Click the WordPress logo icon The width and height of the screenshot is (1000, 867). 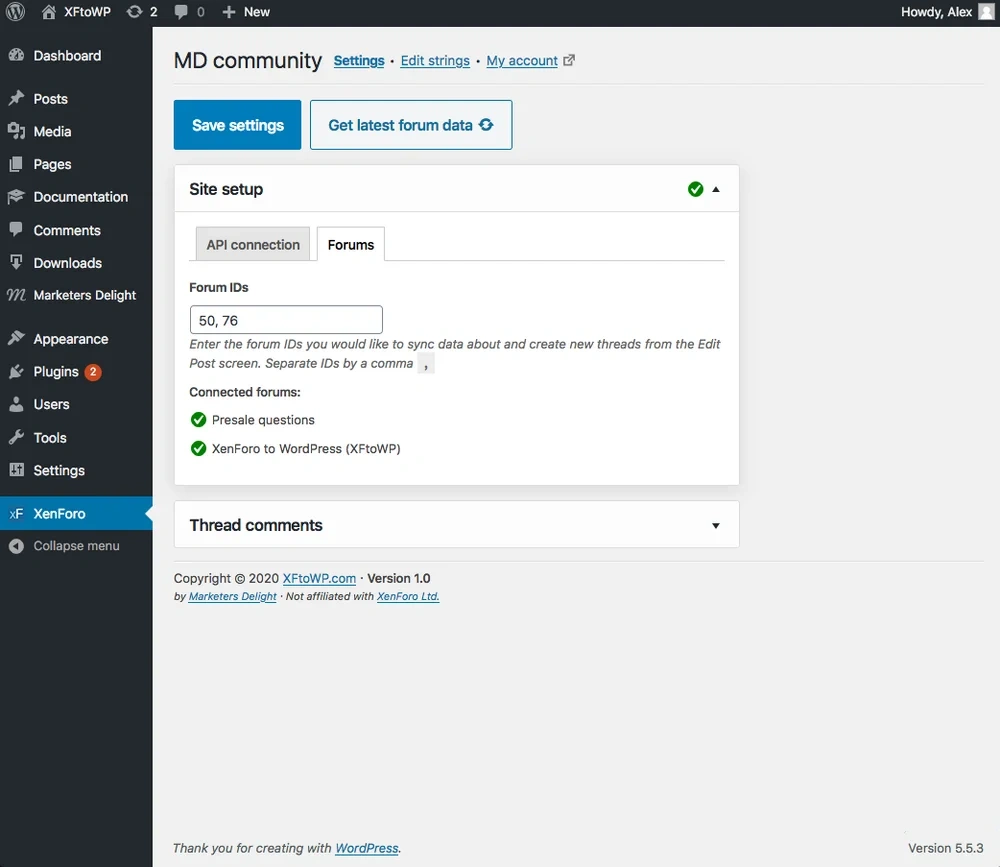[x=16, y=12]
